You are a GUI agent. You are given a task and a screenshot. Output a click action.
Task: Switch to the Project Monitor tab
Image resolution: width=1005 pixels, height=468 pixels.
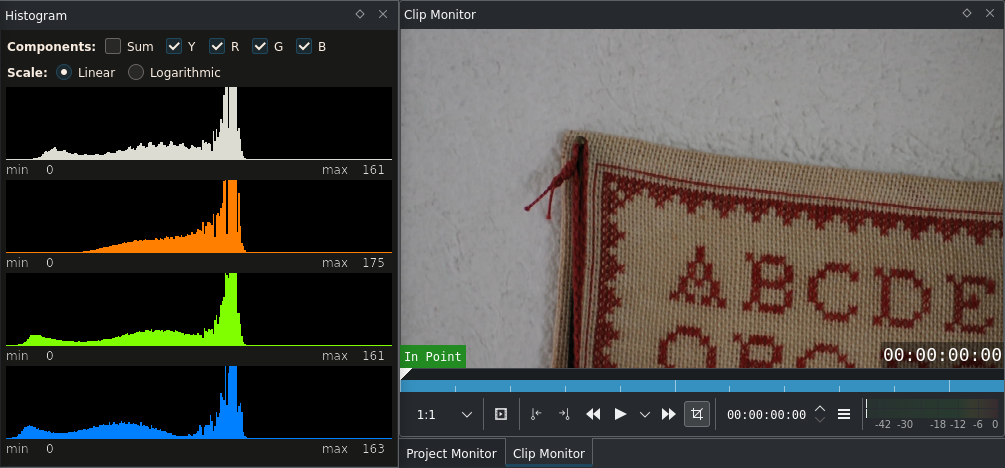pyautogui.click(x=451, y=453)
